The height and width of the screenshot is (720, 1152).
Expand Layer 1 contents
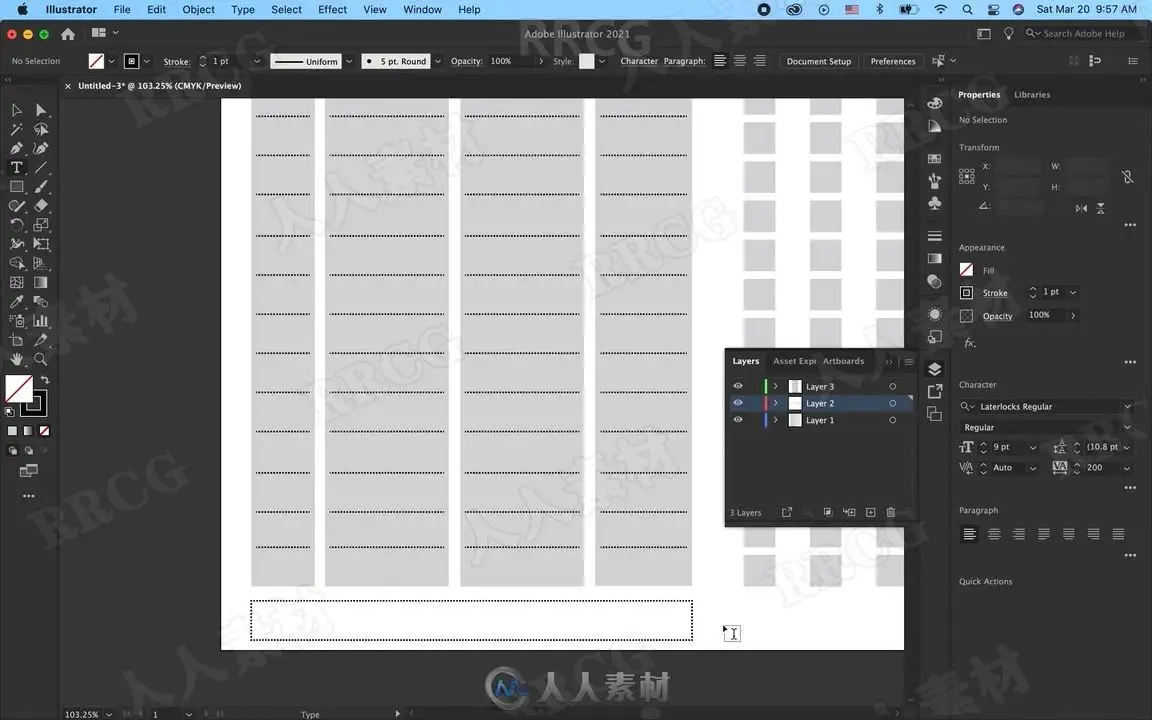[x=775, y=420]
